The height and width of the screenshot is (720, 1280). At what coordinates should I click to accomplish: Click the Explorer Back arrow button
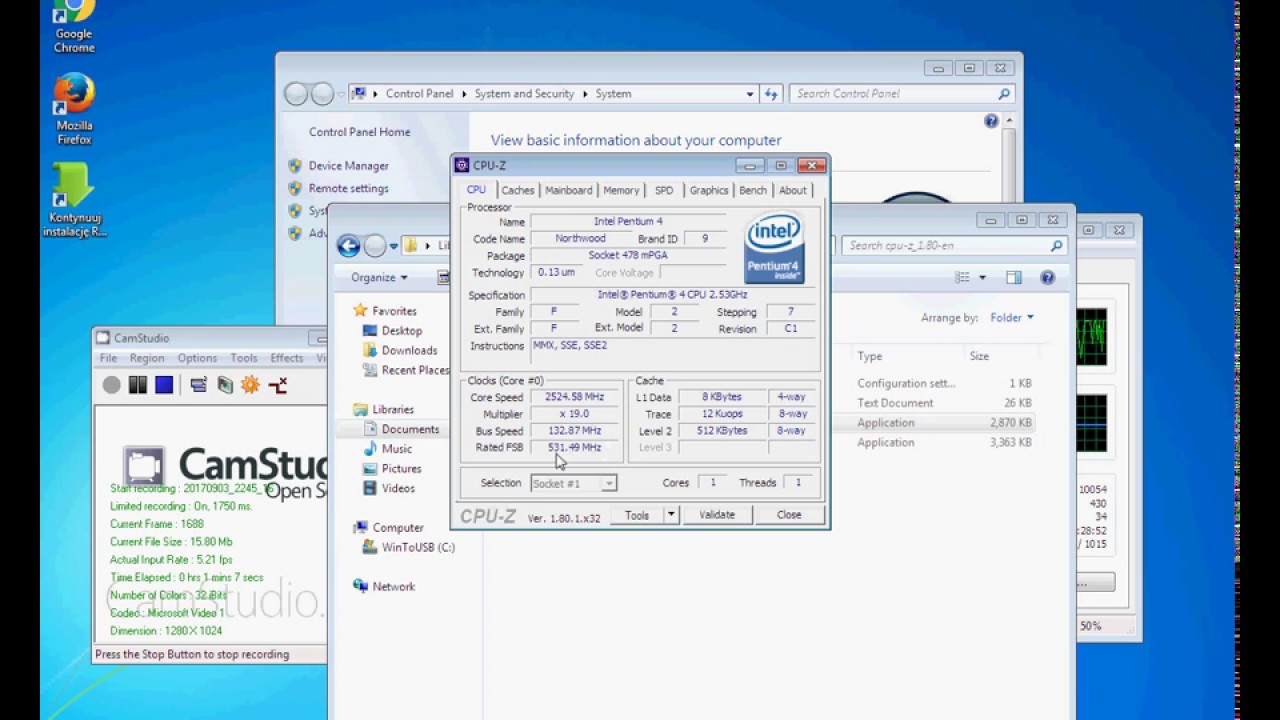coord(348,246)
